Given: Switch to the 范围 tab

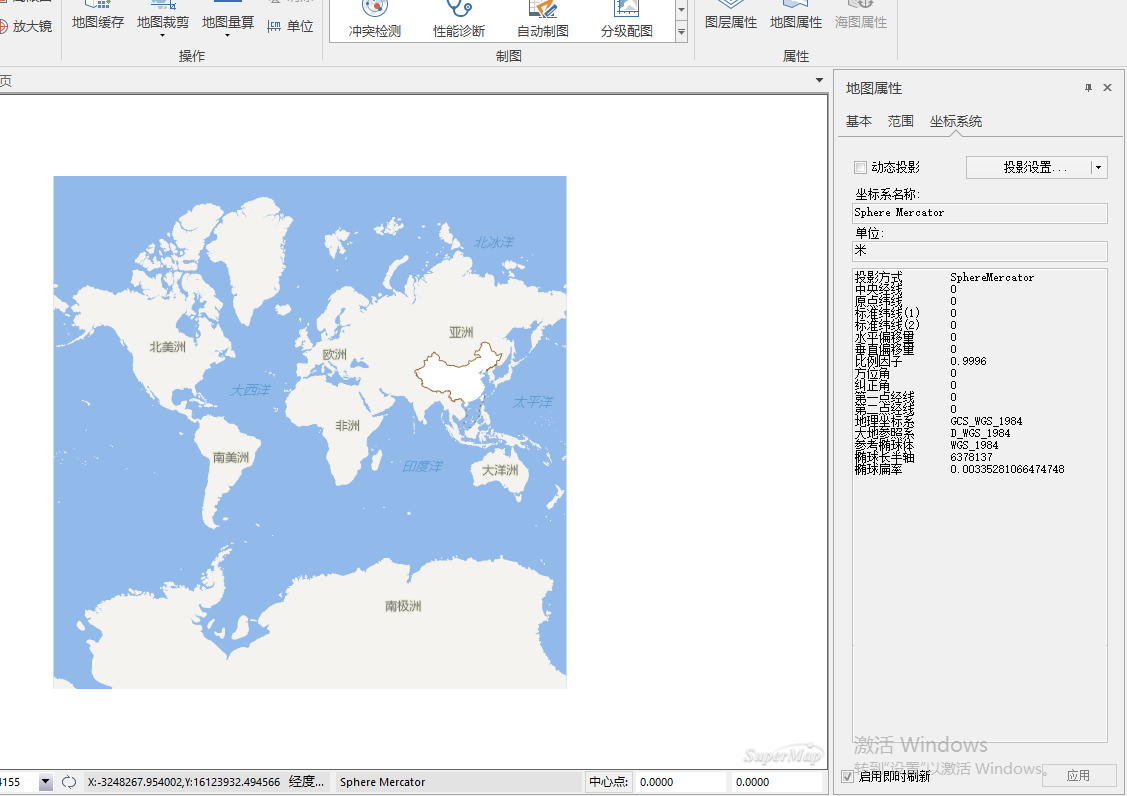Looking at the screenshot, I should click(901, 122).
